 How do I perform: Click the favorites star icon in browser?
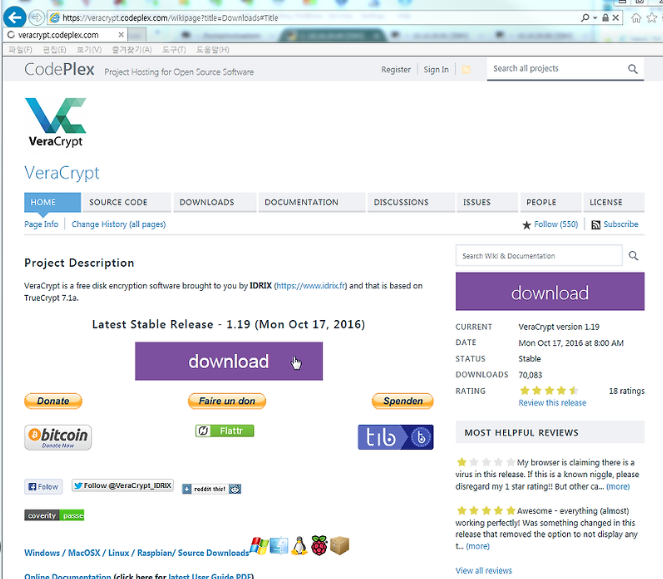[x=652, y=18]
